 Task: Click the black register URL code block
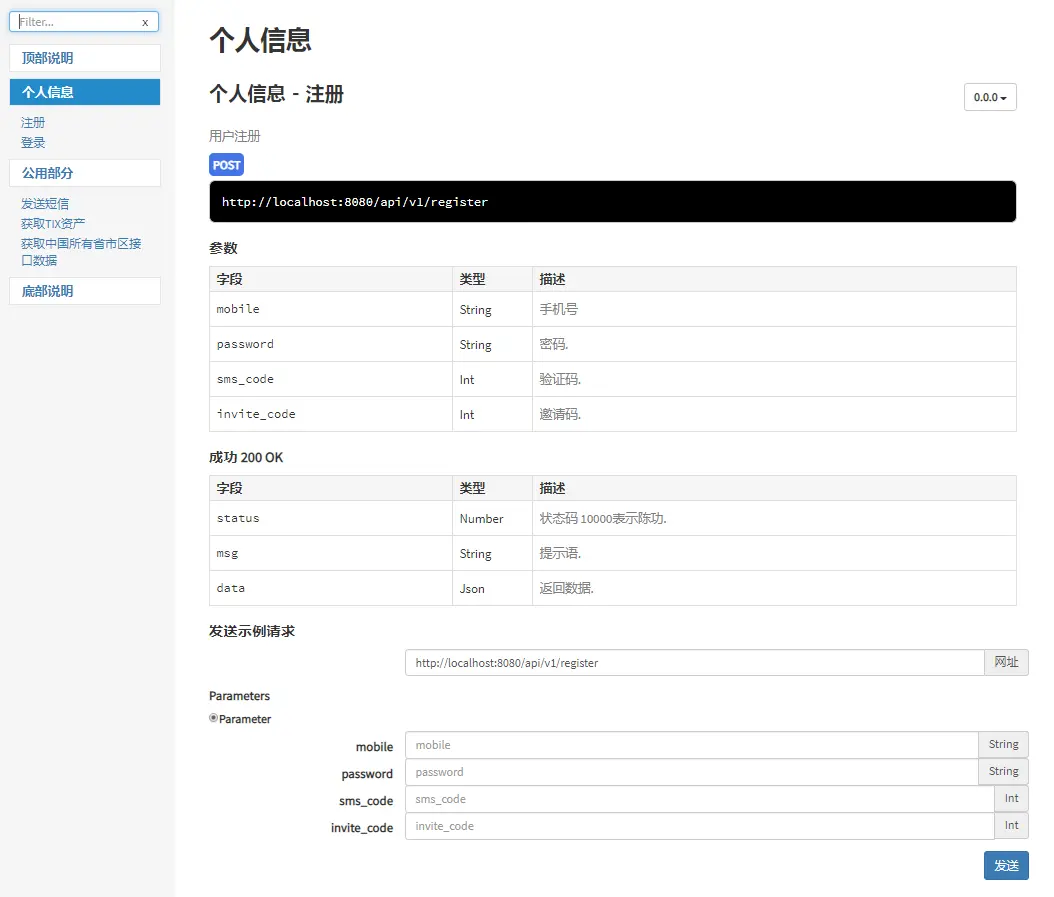[x=612, y=201]
